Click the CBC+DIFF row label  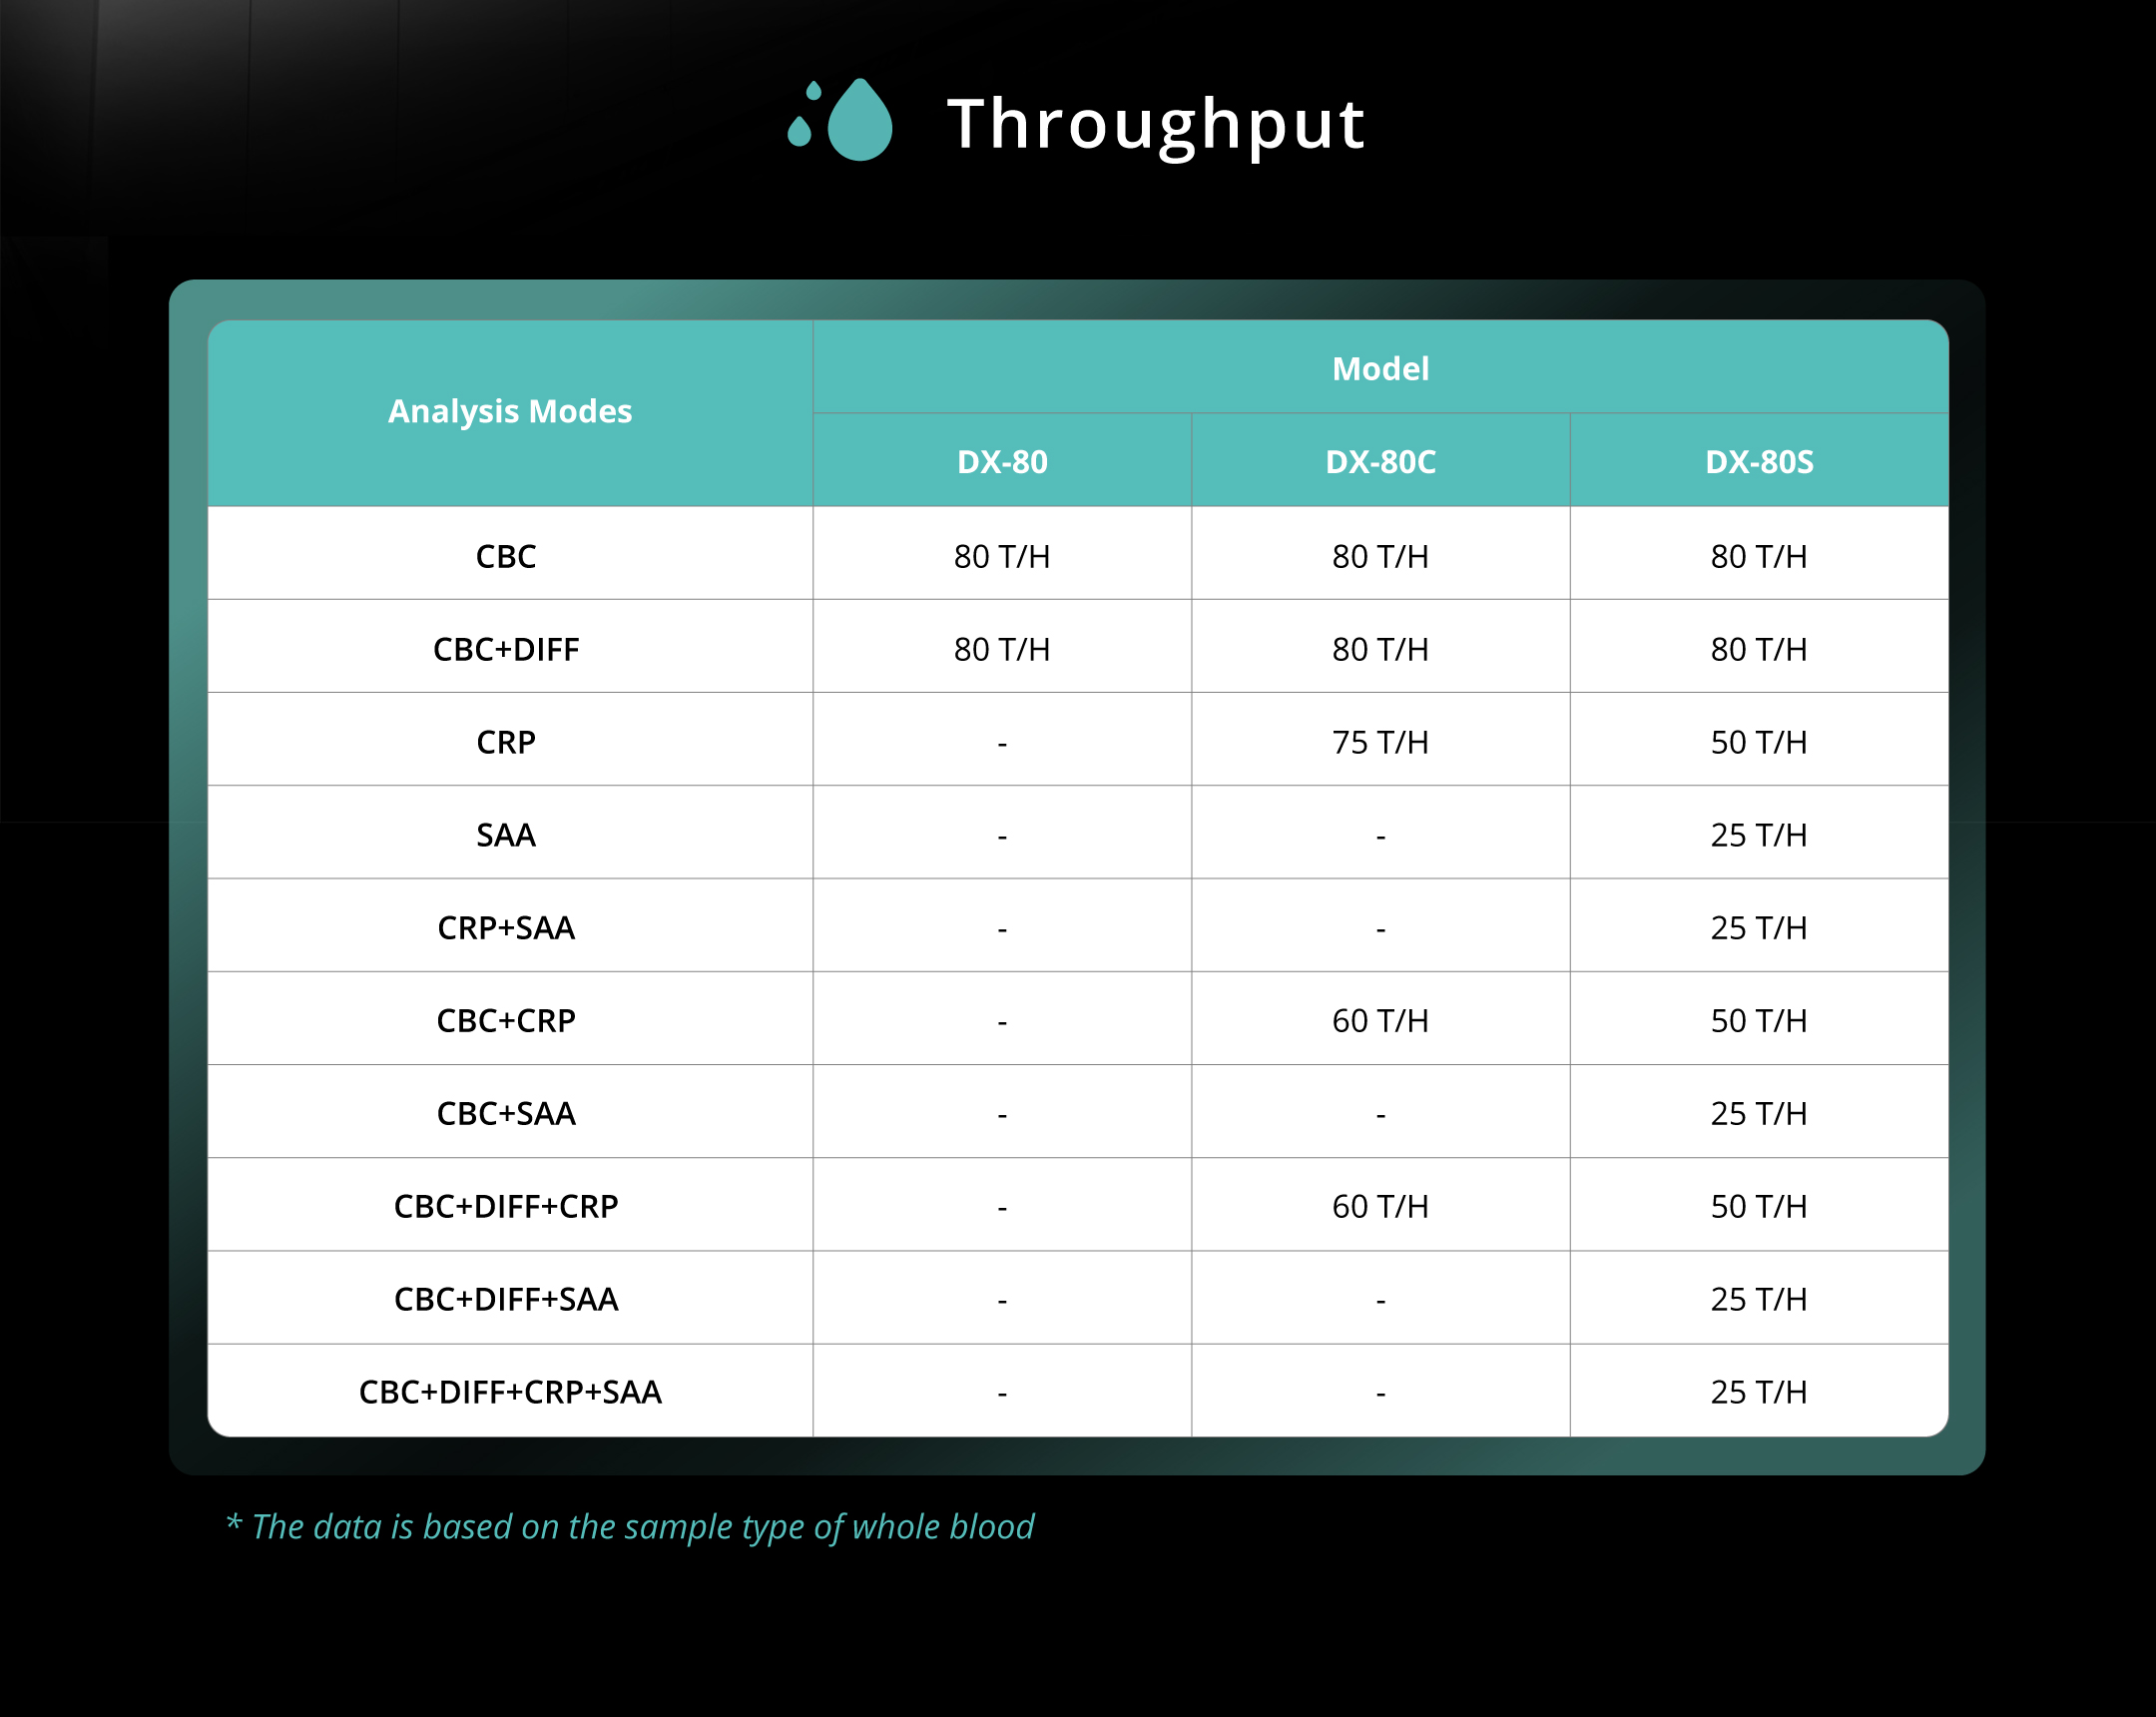point(506,649)
